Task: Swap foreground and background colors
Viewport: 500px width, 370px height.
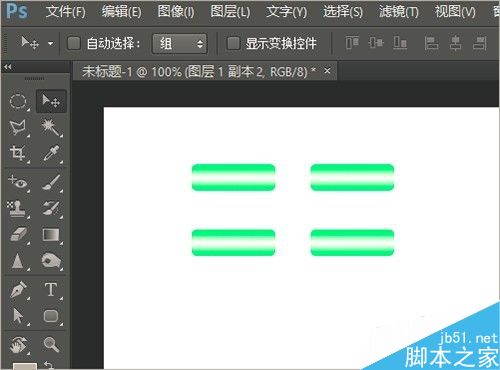Action: [50, 365]
